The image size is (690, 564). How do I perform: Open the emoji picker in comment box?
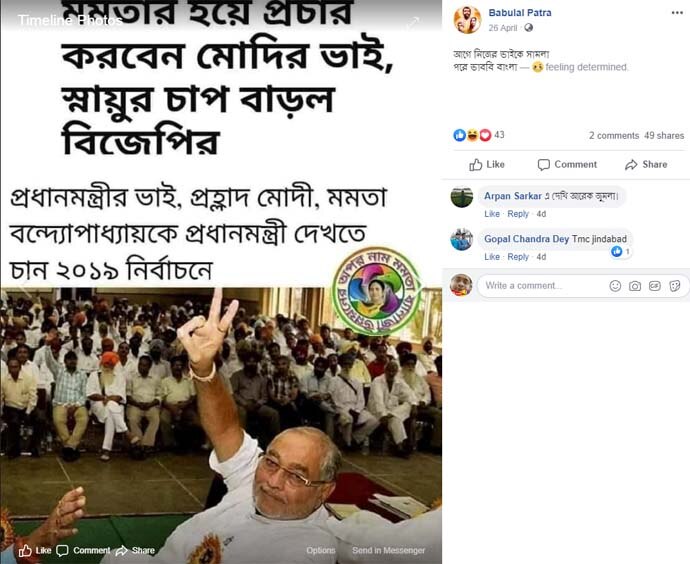point(615,286)
